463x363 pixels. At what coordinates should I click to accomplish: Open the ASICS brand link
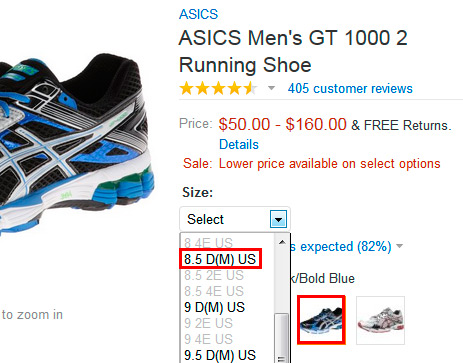[198, 14]
